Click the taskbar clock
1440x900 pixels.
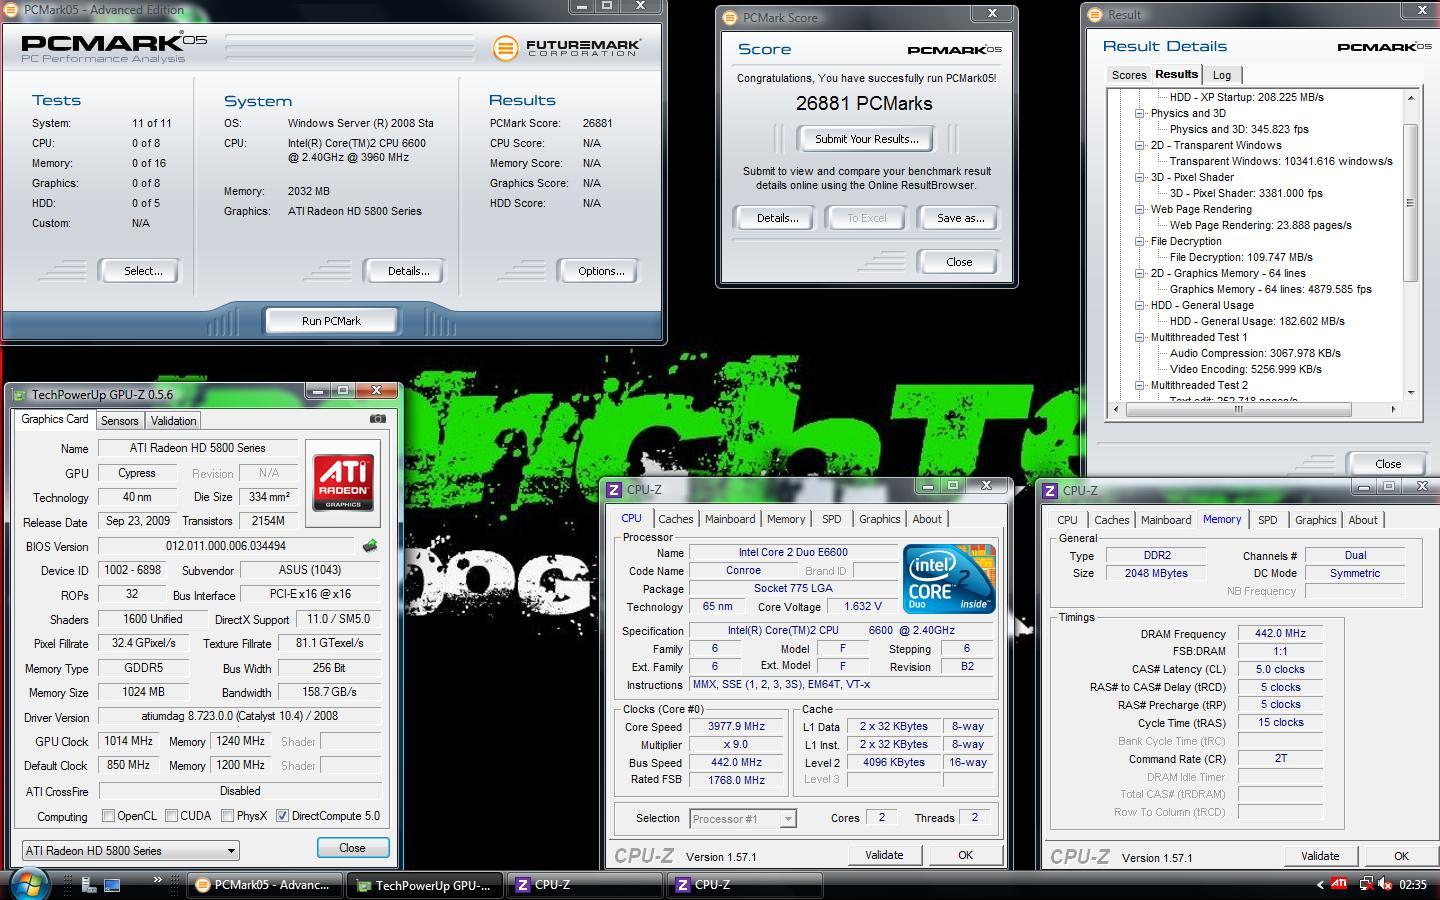click(x=1413, y=885)
